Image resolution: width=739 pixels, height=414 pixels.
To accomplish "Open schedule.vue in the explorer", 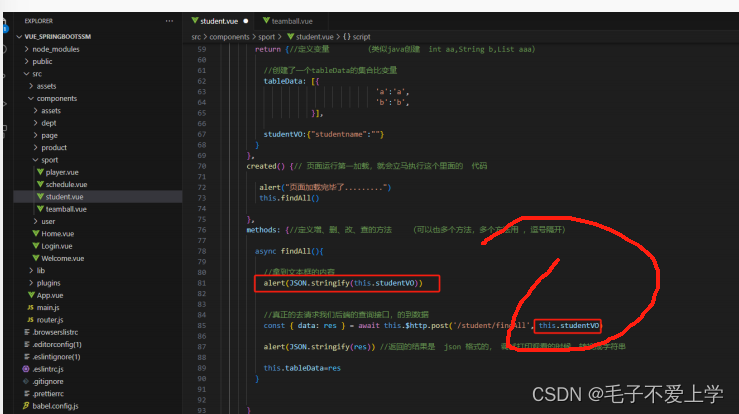I will click(x=66, y=184).
